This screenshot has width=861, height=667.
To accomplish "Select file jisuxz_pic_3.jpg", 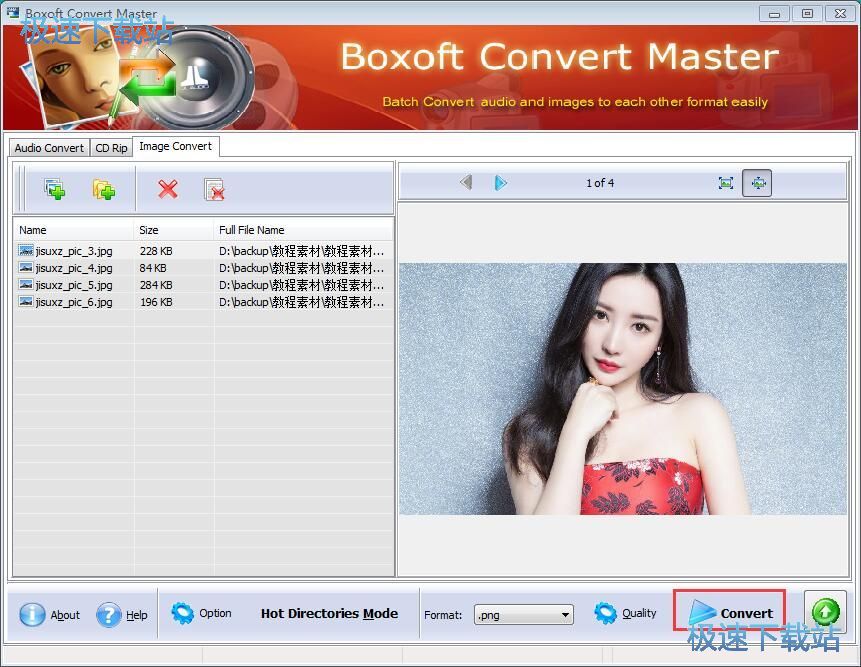I will tap(74, 251).
